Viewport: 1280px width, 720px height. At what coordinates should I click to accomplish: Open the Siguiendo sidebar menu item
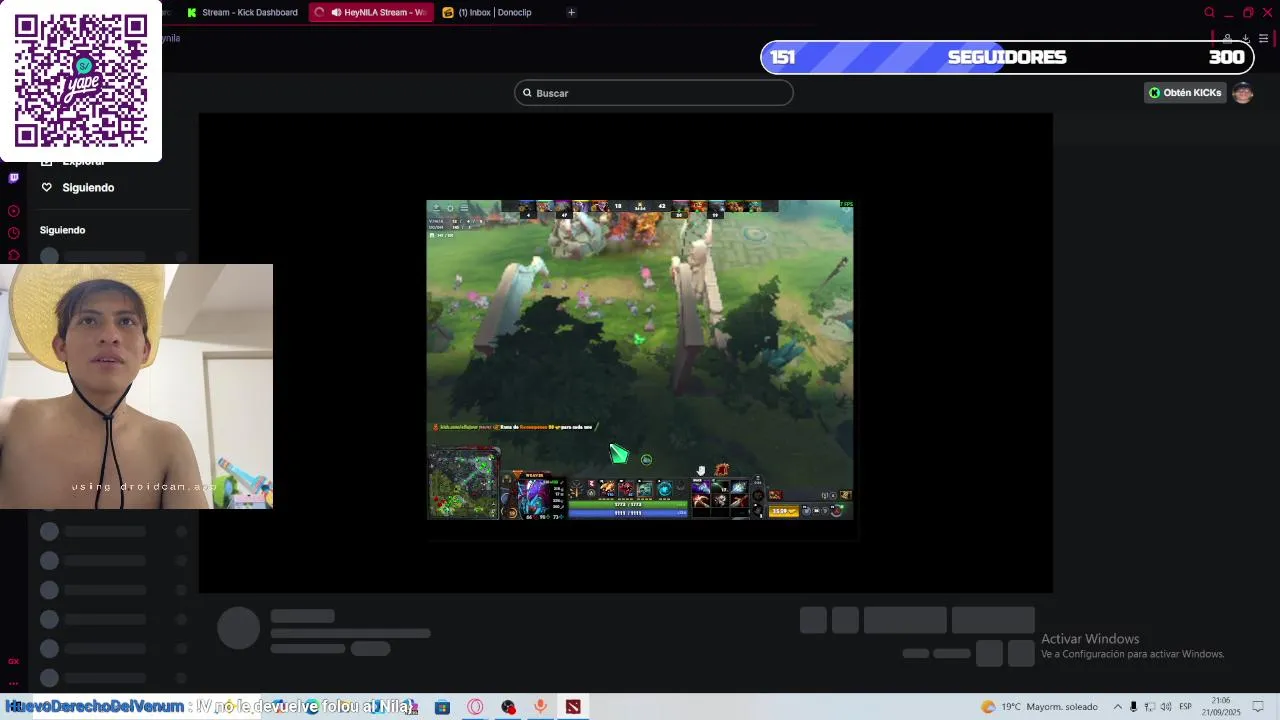click(88, 187)
